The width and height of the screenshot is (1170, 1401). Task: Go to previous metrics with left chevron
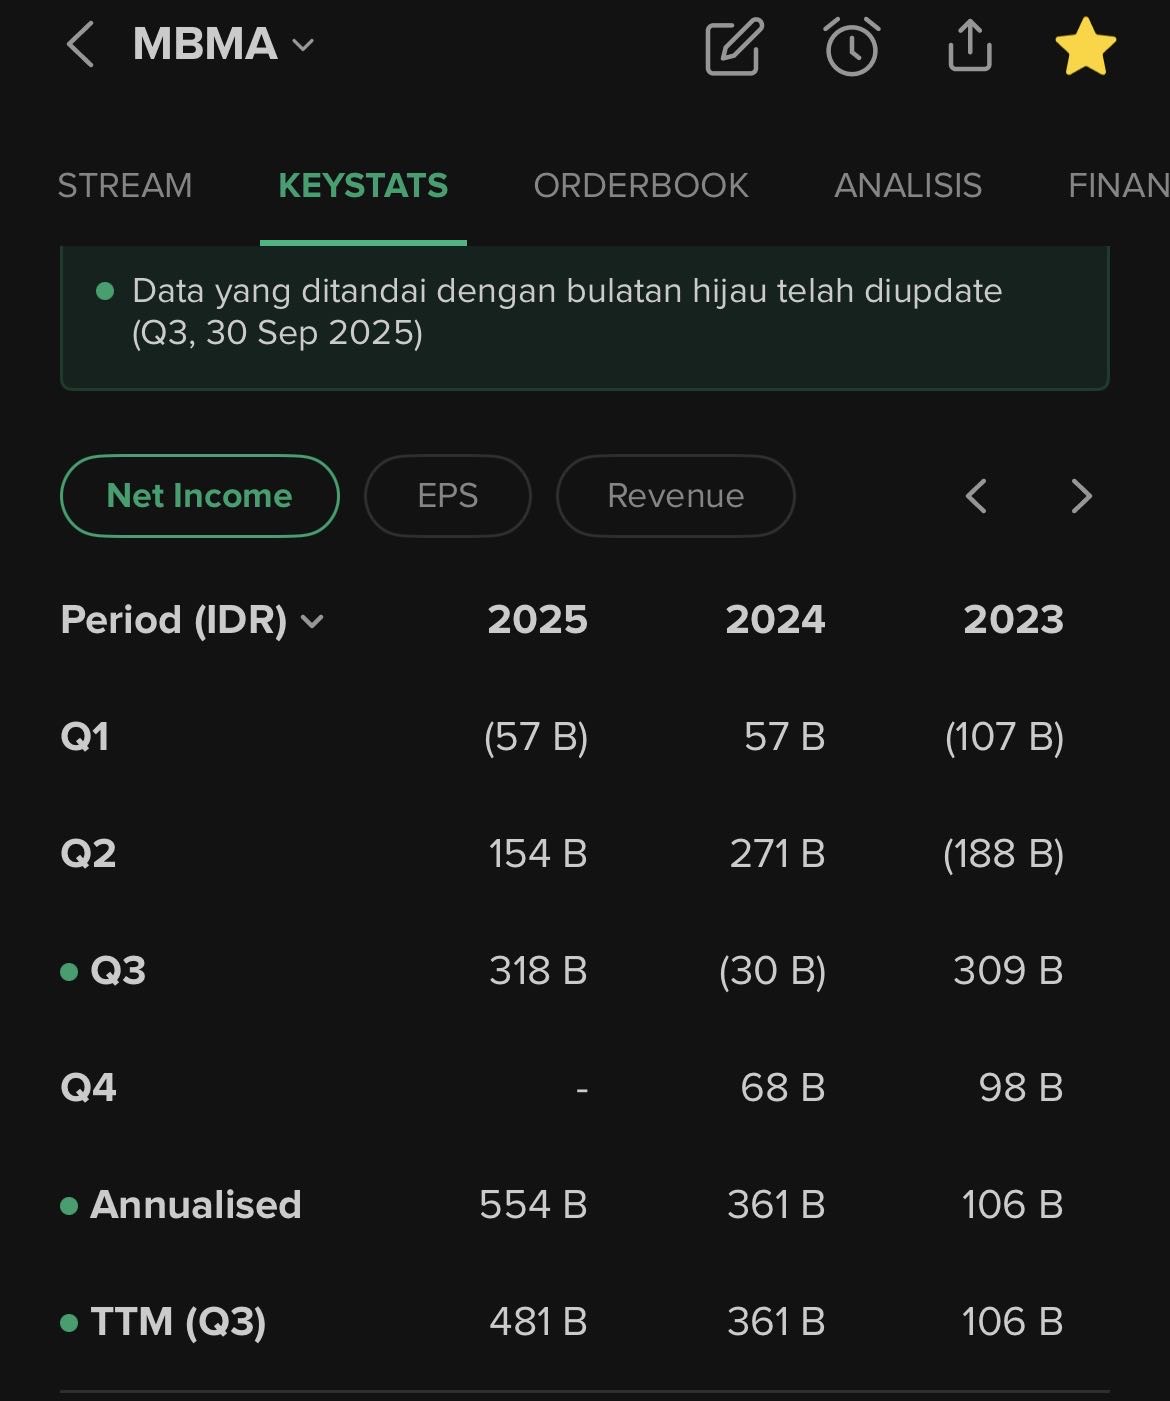(x=976, y=496)
